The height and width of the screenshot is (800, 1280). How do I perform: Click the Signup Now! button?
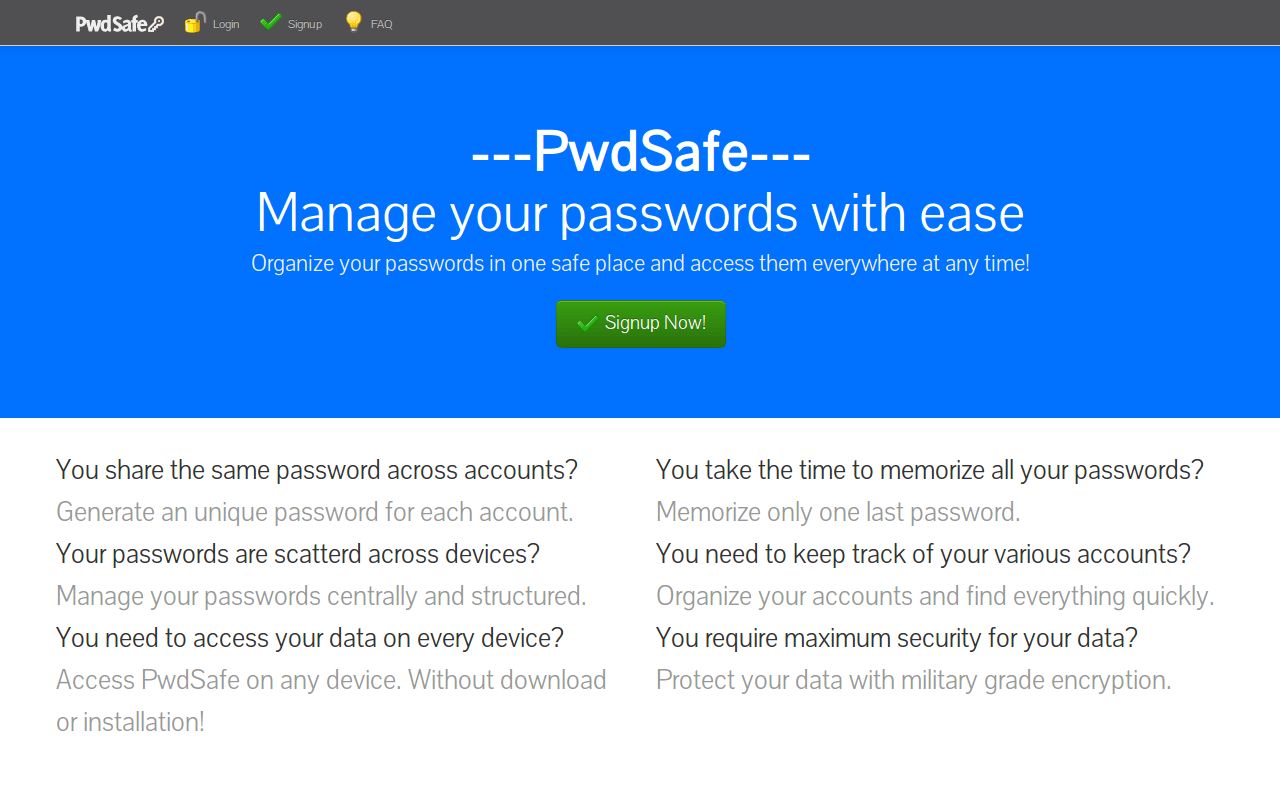(x=640, y=323)
